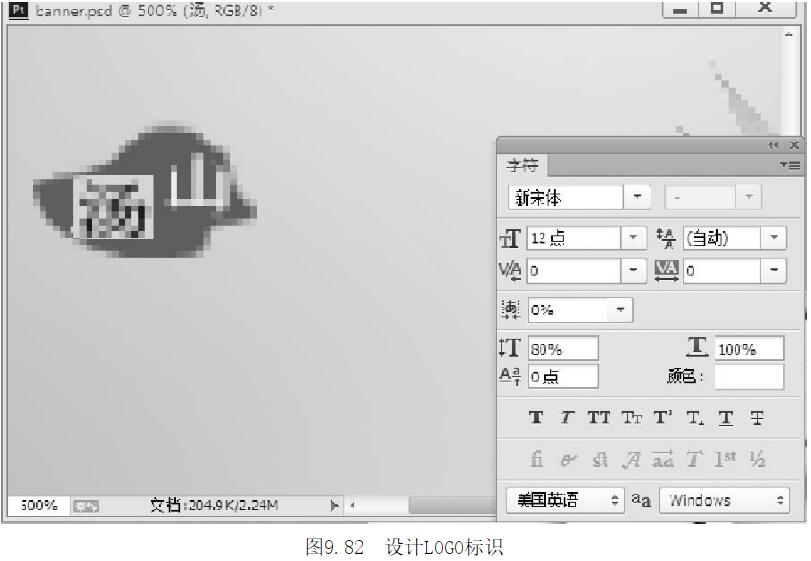Open the 字符 panel flyout menu
Image resolution: width=811 pixels, height=561 pixels.
(790, 165)
